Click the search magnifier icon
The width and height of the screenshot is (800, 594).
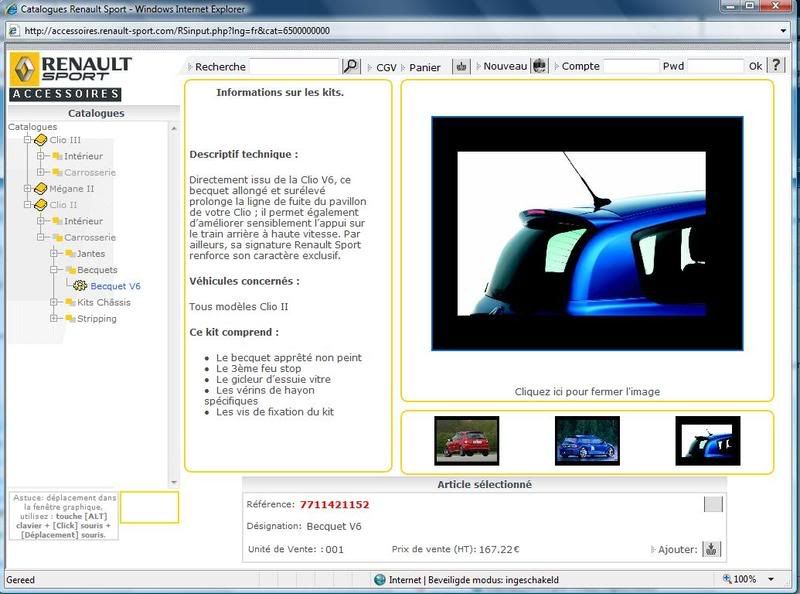351,66
